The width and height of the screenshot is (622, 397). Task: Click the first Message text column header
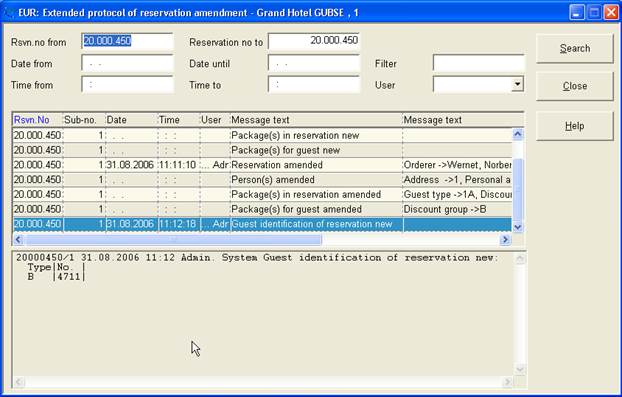click(316, 120)
